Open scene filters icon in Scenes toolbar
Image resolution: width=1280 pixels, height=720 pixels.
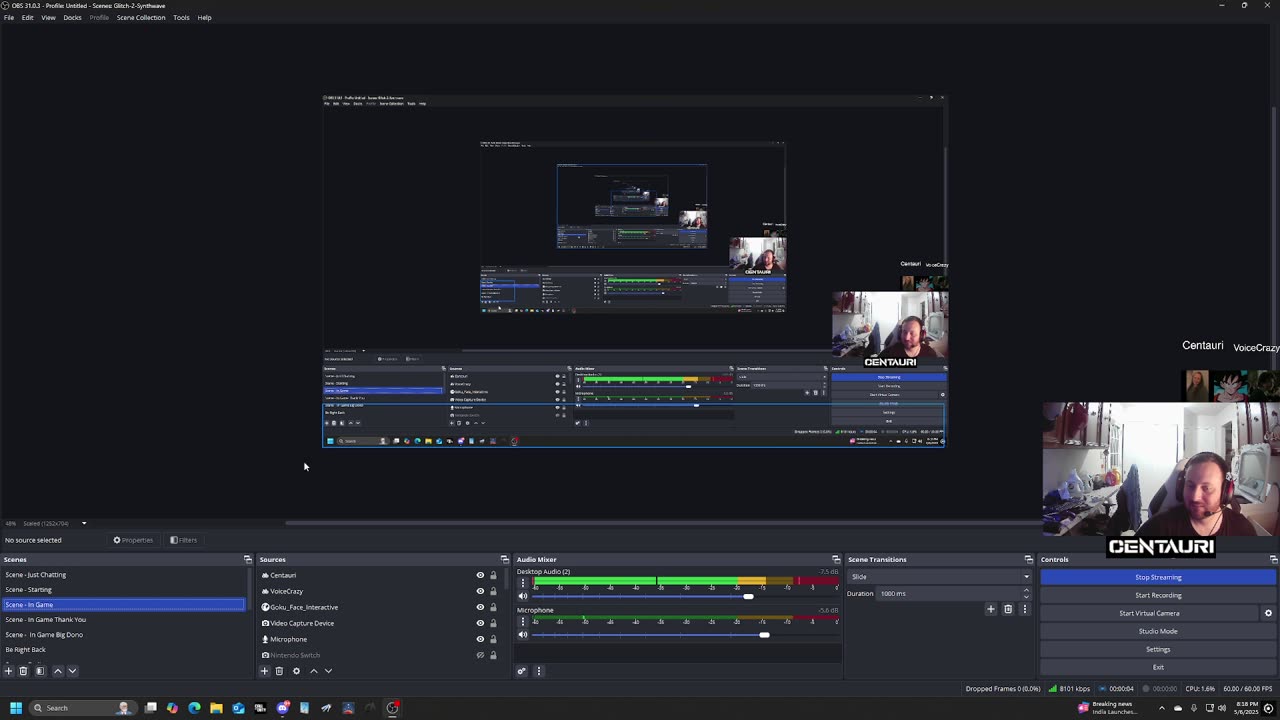40,671
